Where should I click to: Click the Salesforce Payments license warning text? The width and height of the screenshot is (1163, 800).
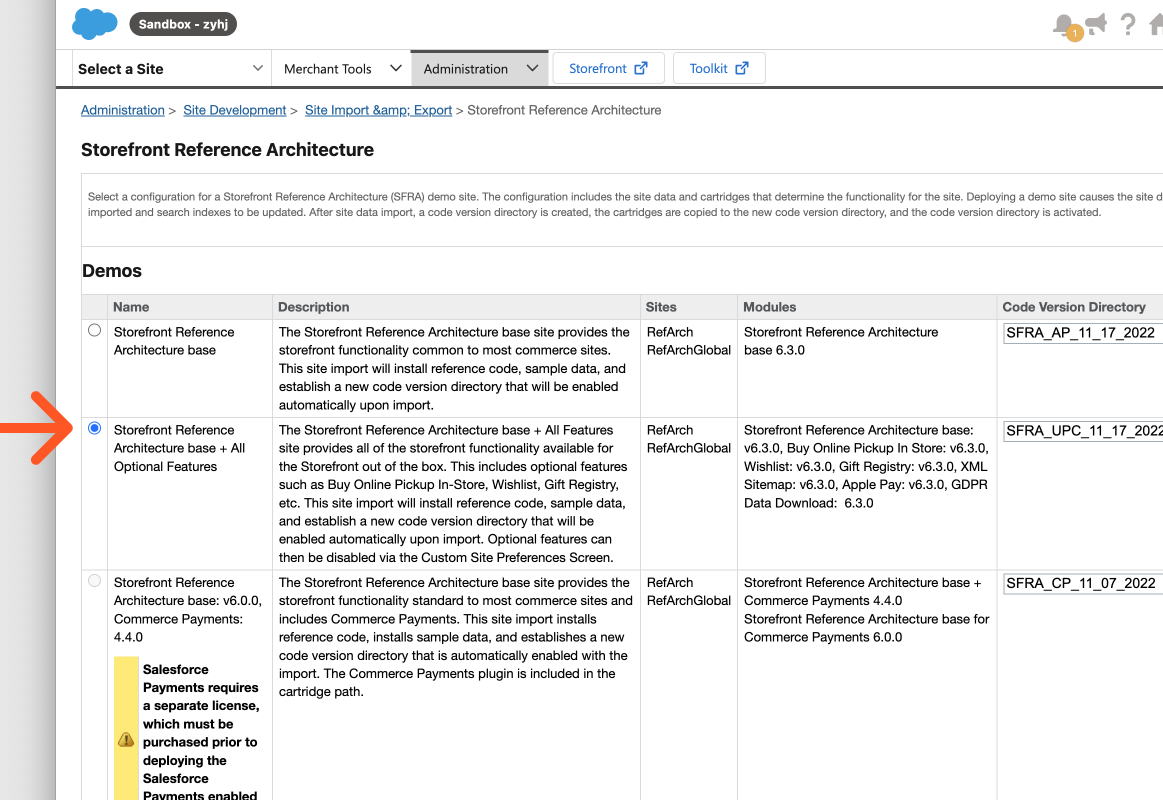coord(200,732)
